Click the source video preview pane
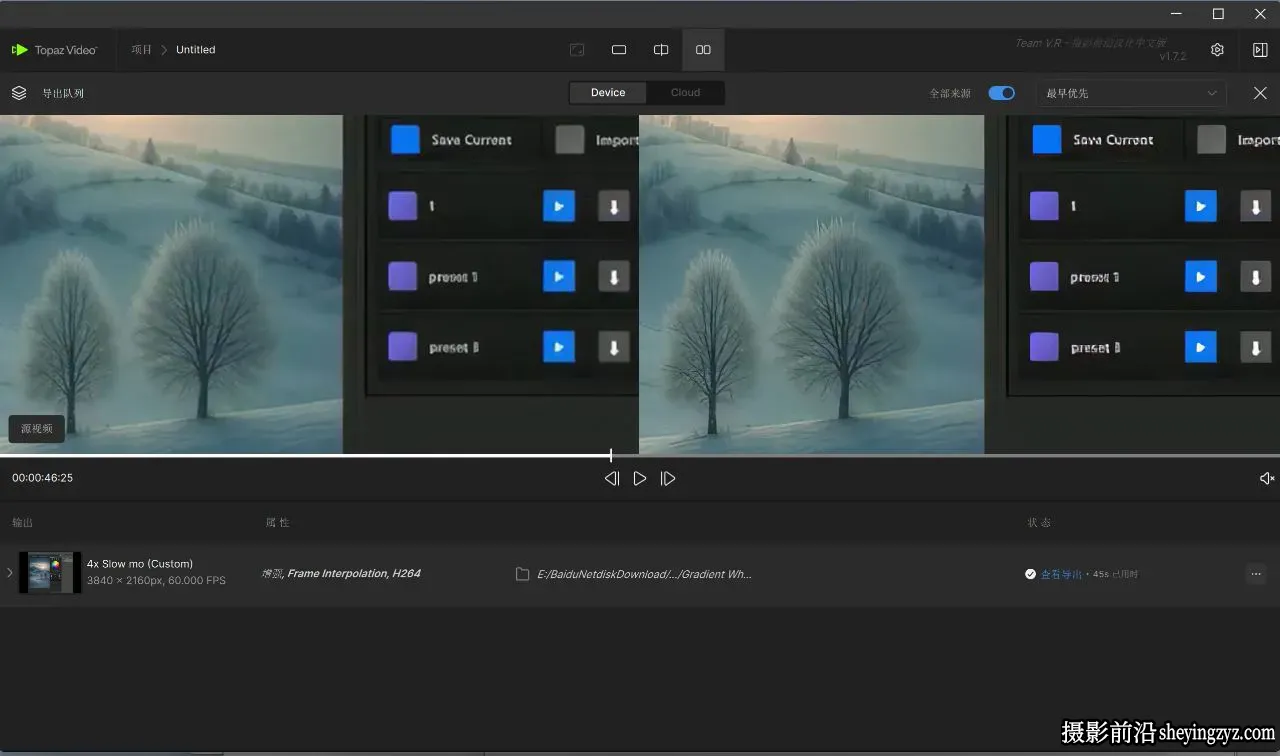 (x=319, y=284)
